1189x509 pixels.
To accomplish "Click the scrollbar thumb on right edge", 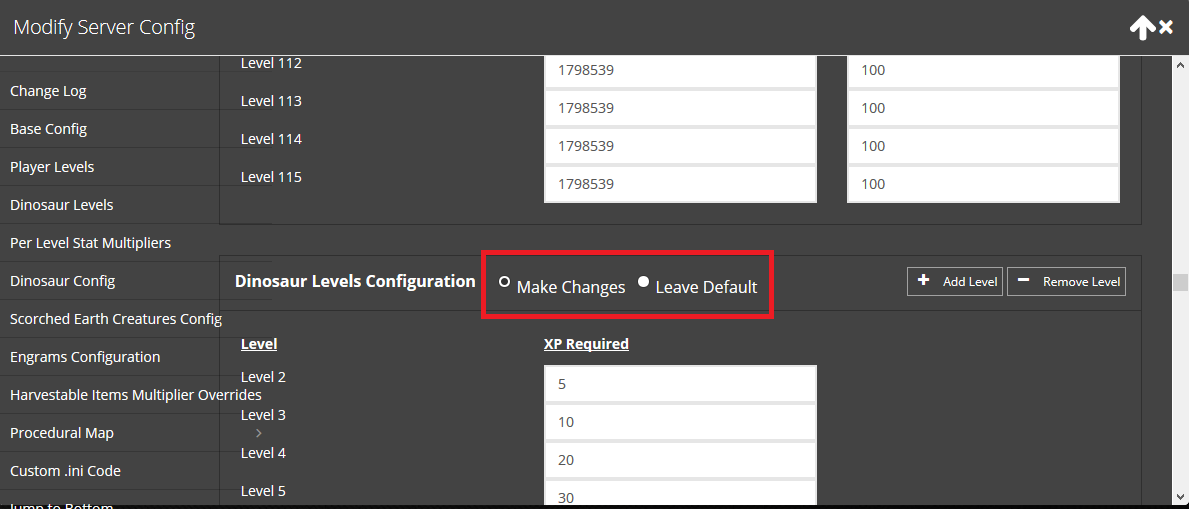I will (1181, 282).
